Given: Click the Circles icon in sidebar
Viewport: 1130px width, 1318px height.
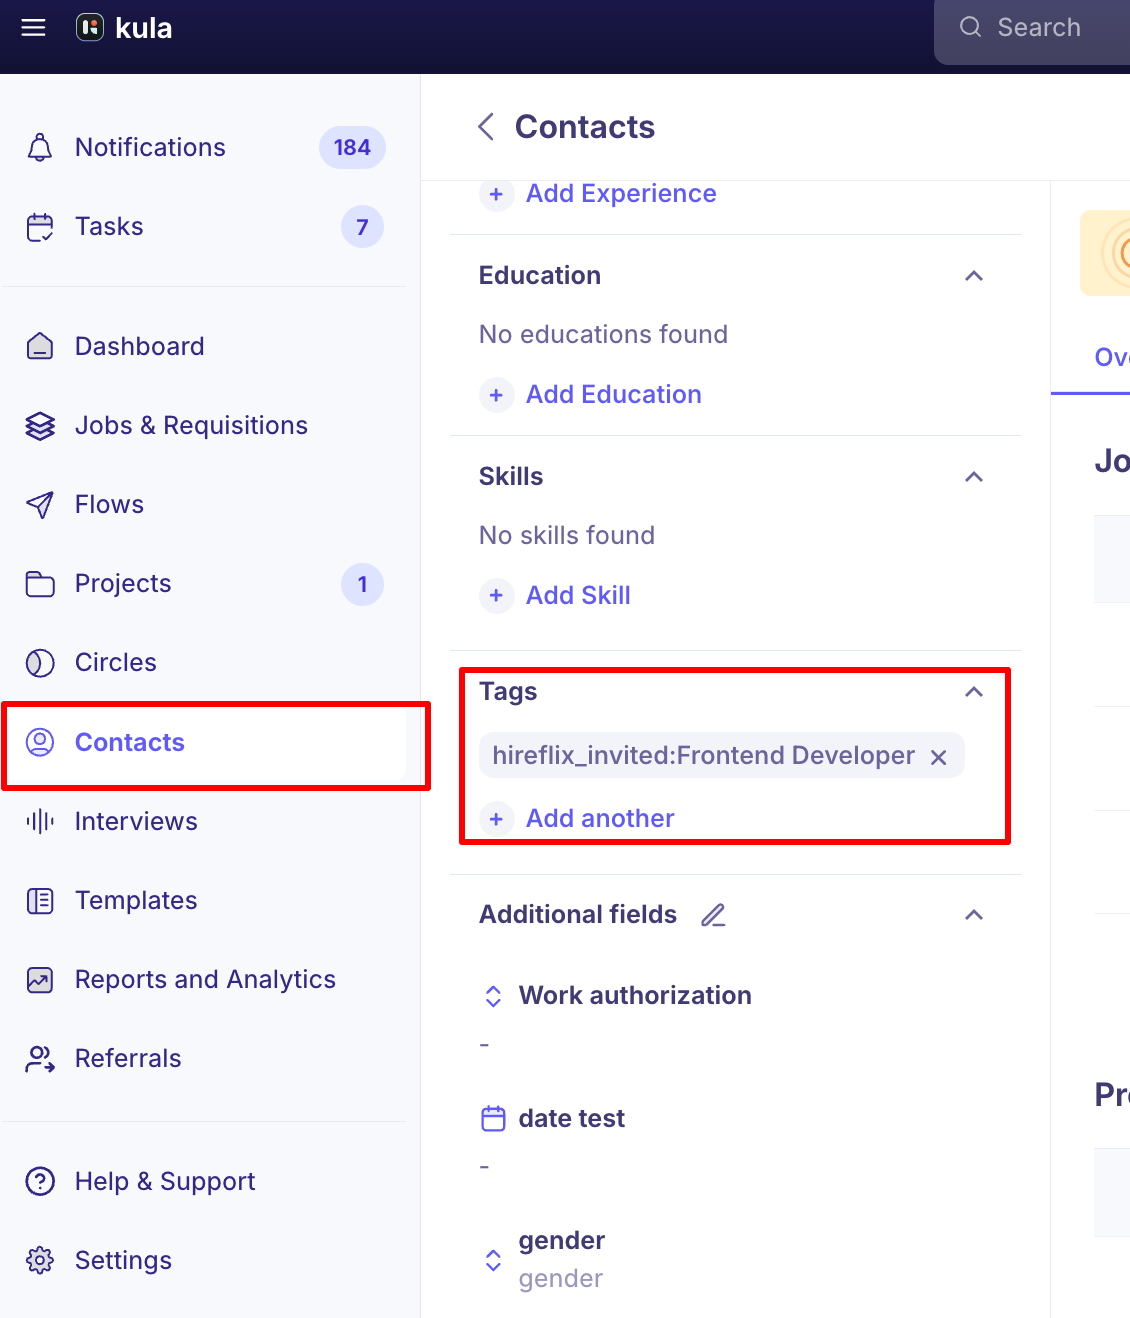Looking at the screenshot, I should point(40,663).
